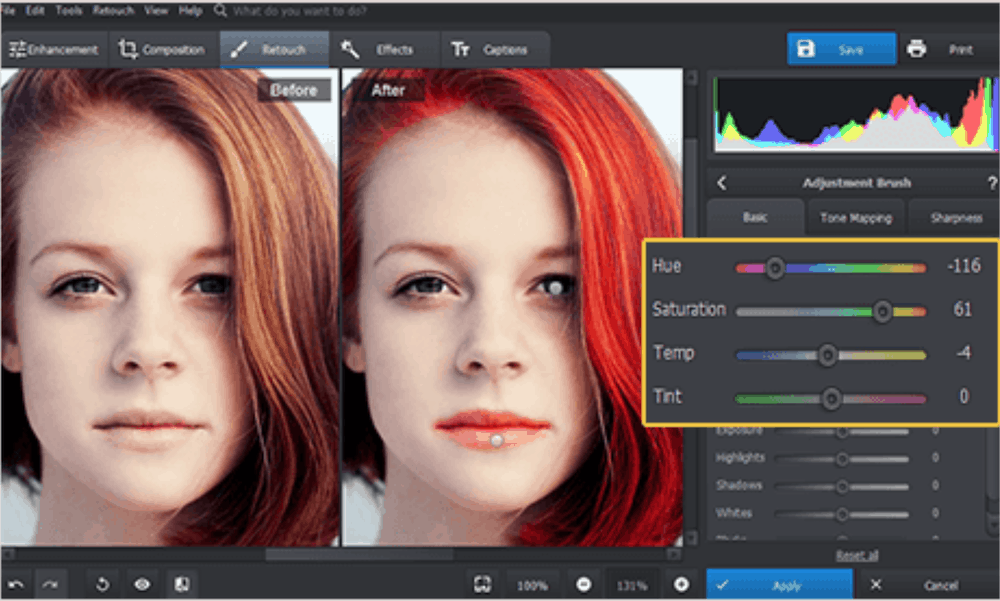The image size is (1000, 601).
Task: Click the Reset all link
Action: pos(857,556)
